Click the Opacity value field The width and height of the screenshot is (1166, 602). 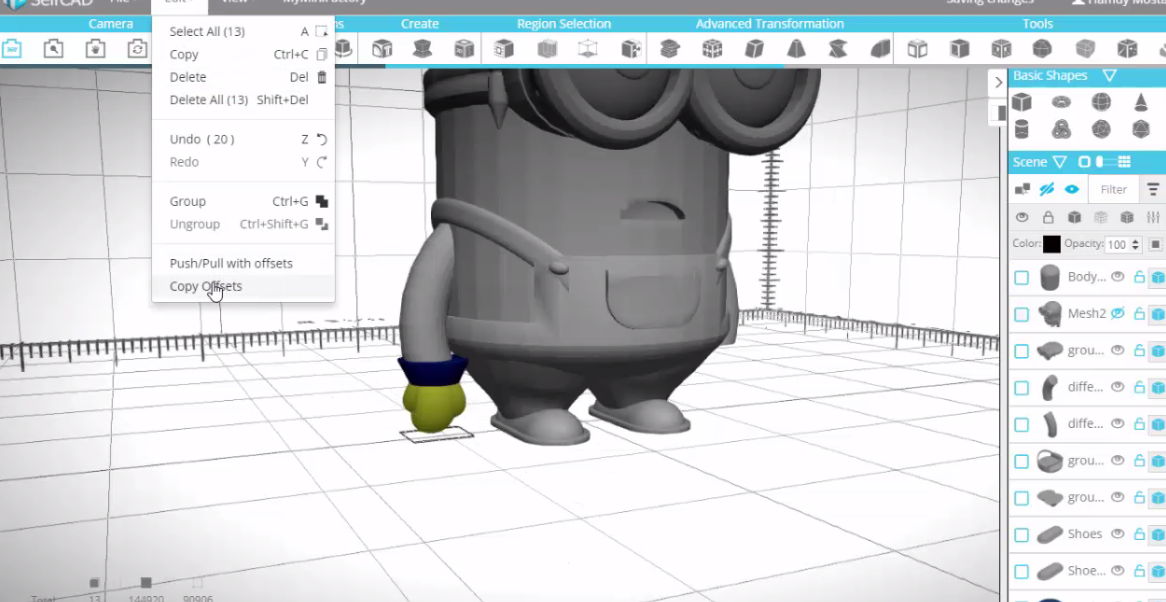[x=1118, y=245]
